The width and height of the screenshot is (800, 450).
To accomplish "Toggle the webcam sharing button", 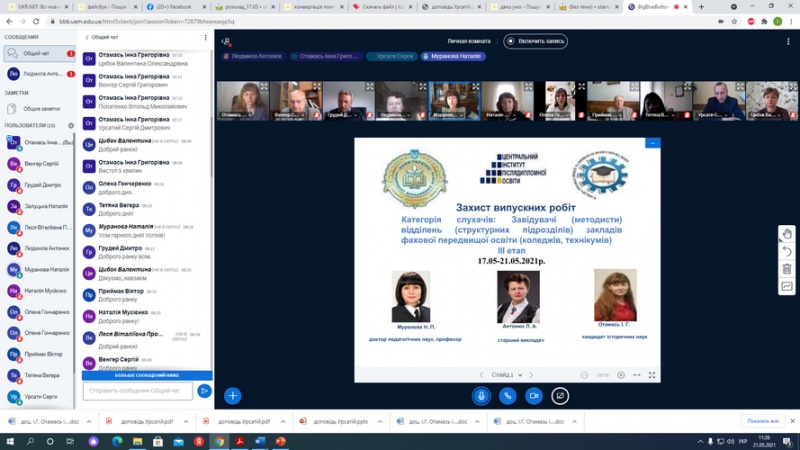I will (x=534, y=396).
